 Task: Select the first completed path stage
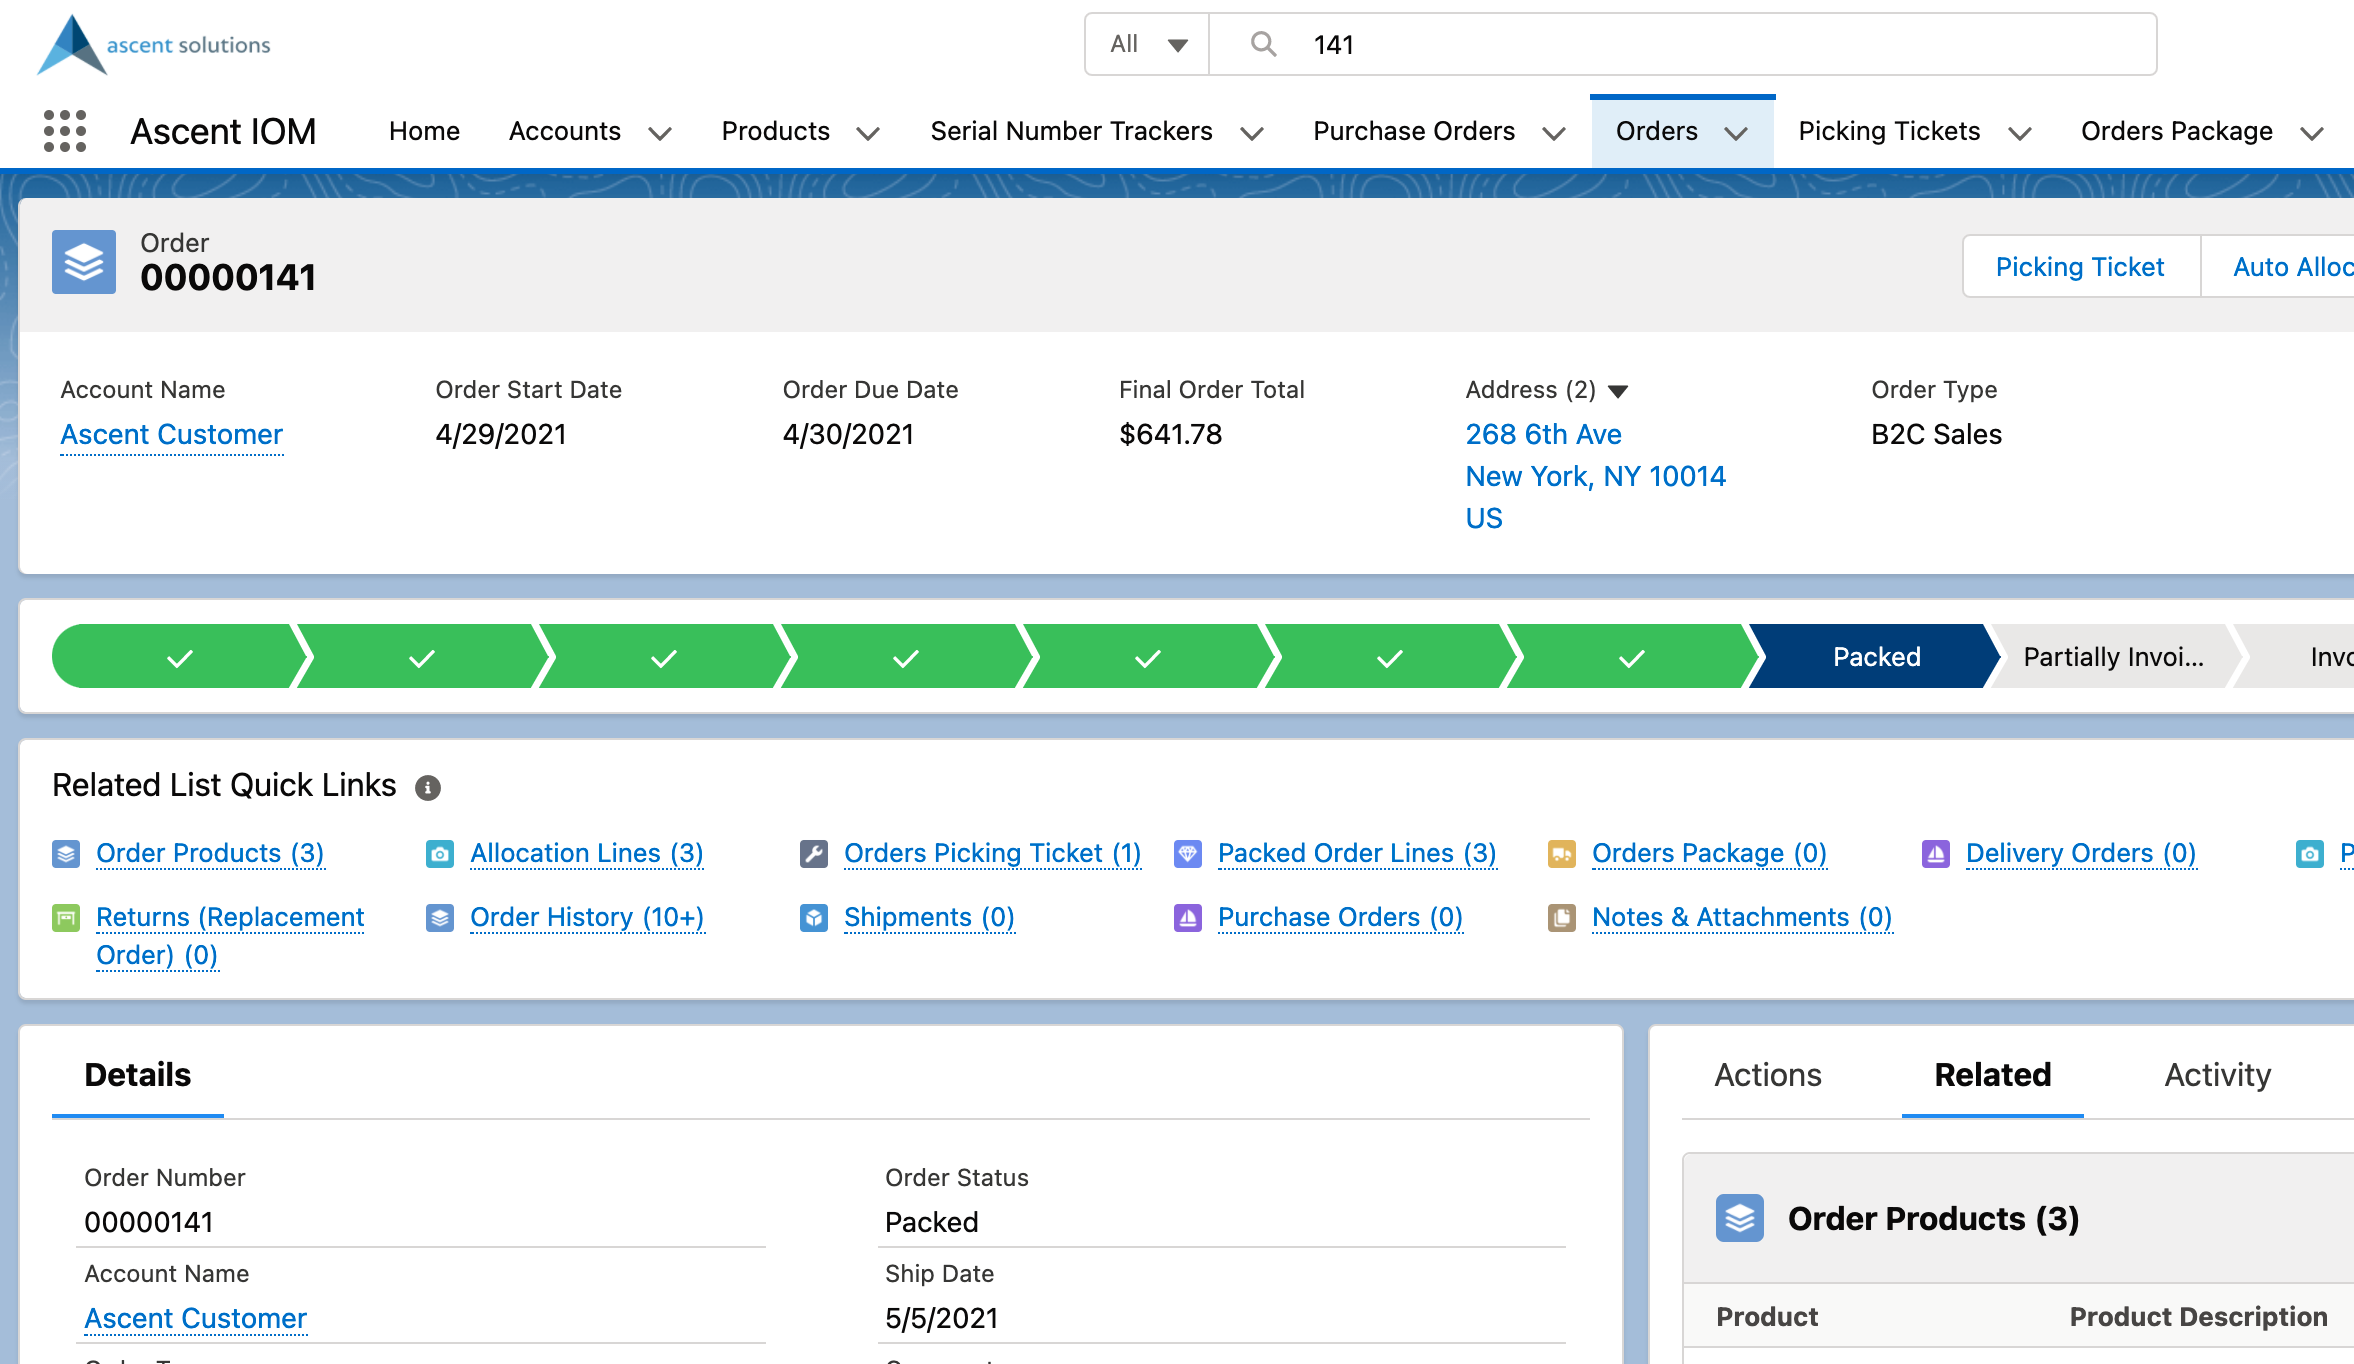pos(179,657)
